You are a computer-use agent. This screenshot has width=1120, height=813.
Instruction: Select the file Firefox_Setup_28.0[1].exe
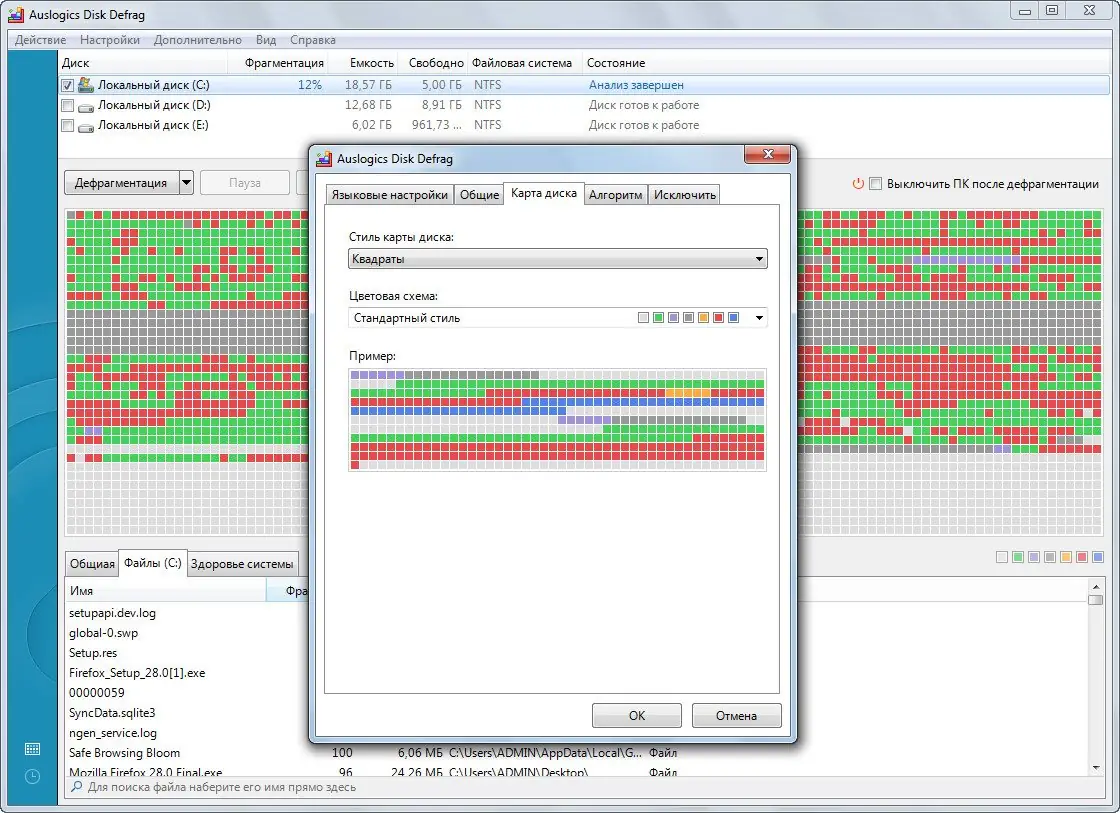(x=137, y=673)
